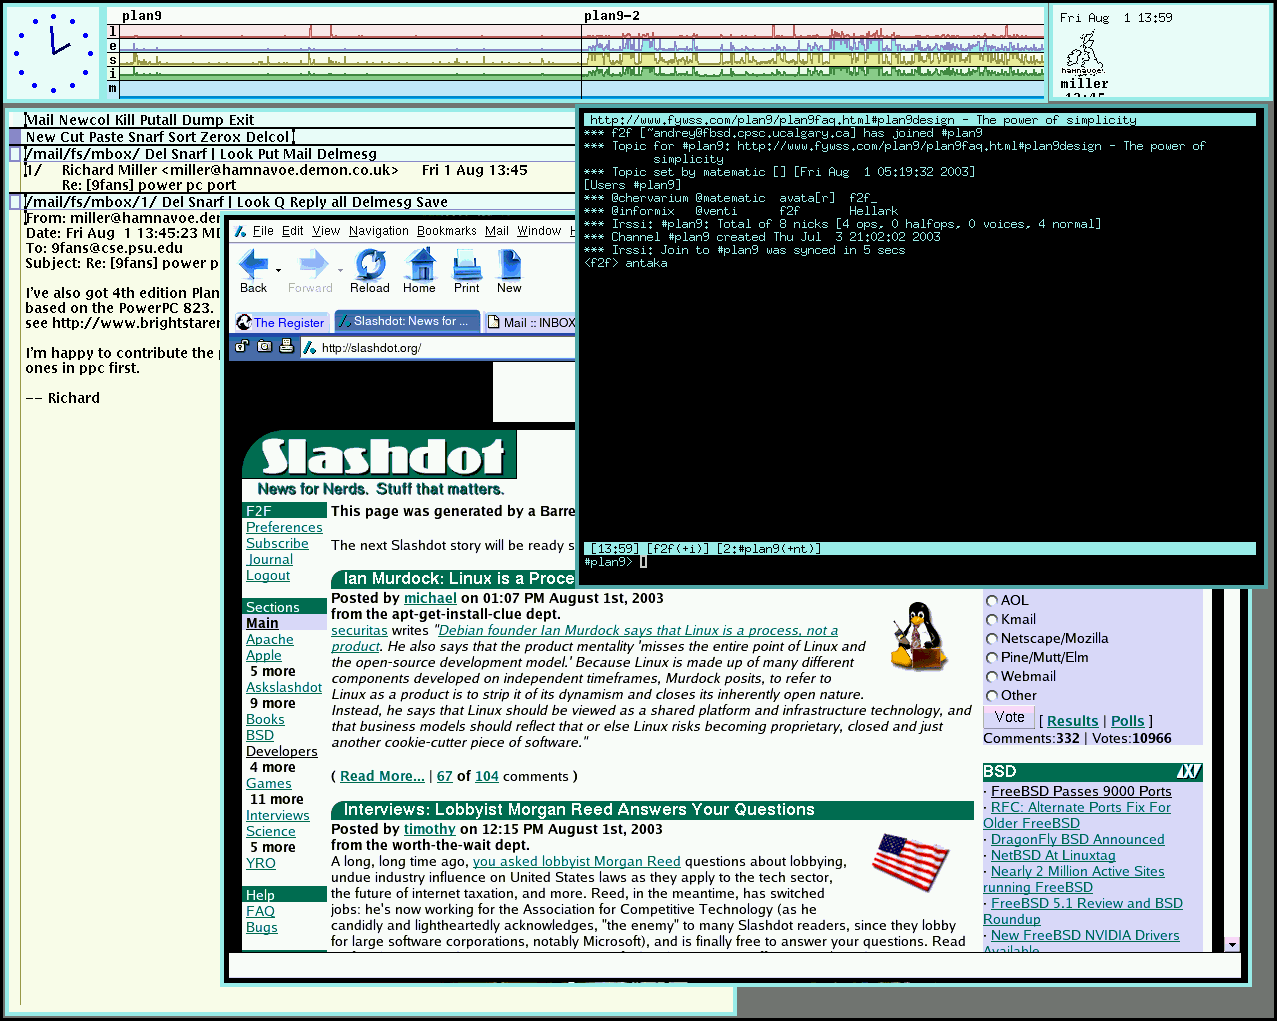The image size is (1277, 1021).
Task: Open the Navigation menu
Action: (379, 231)
